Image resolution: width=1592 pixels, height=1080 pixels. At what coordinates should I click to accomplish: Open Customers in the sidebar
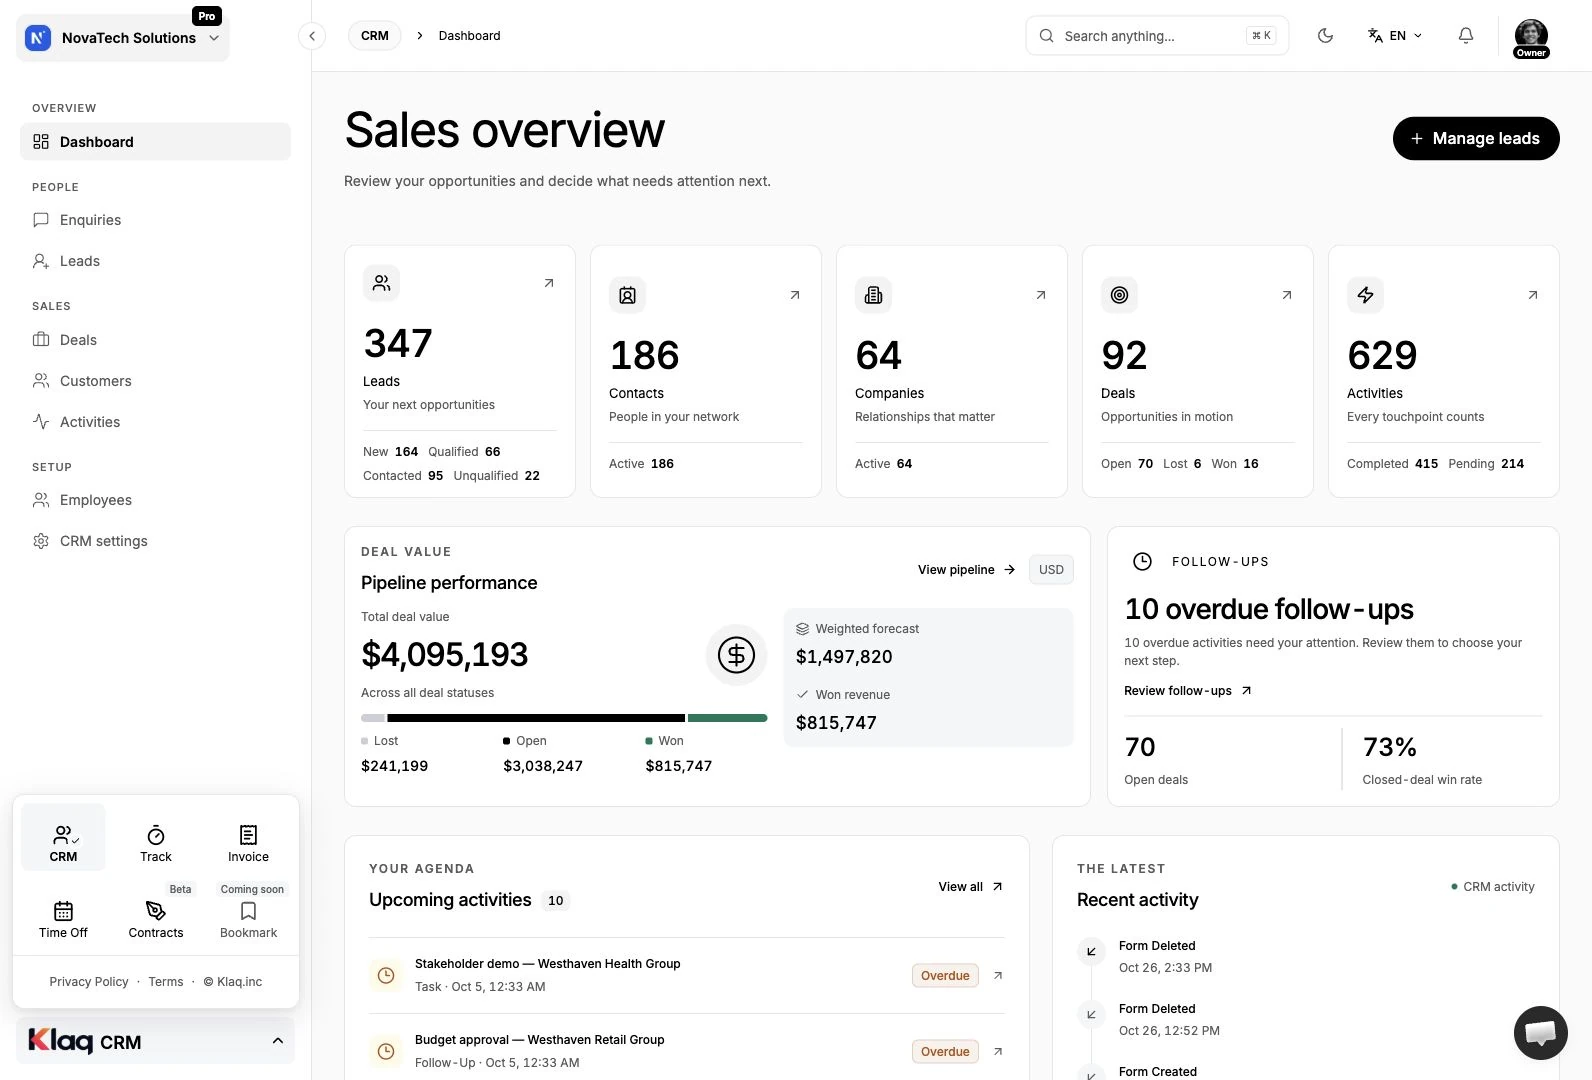[x=155, y=381]
